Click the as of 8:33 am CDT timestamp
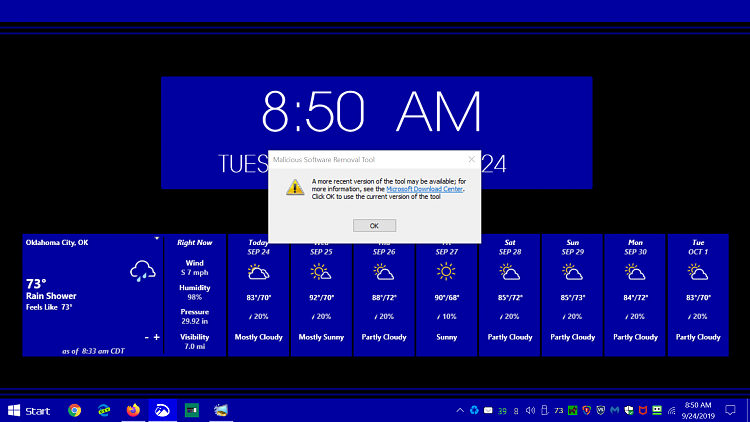 pyautogui.click(x=93, y=351)
